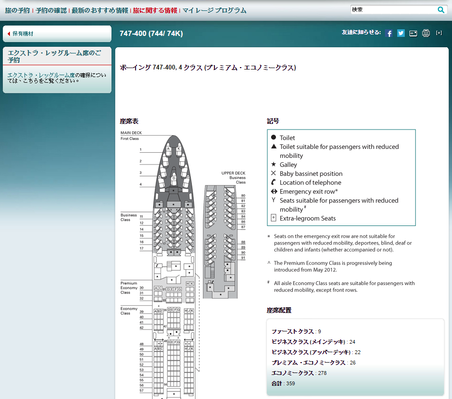
Task: Select the エコノミークラス: 278 line
Action: (x=299, y=373)
